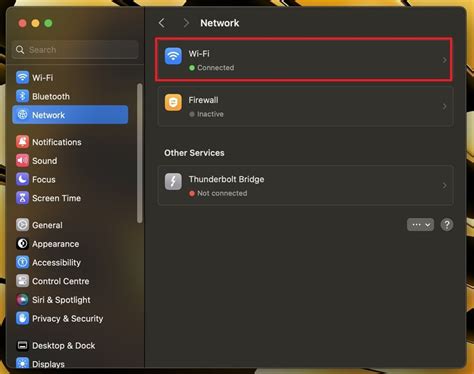Expand the Firewall row chevron
Screen dimensions: 474x374
coord(444,106)
